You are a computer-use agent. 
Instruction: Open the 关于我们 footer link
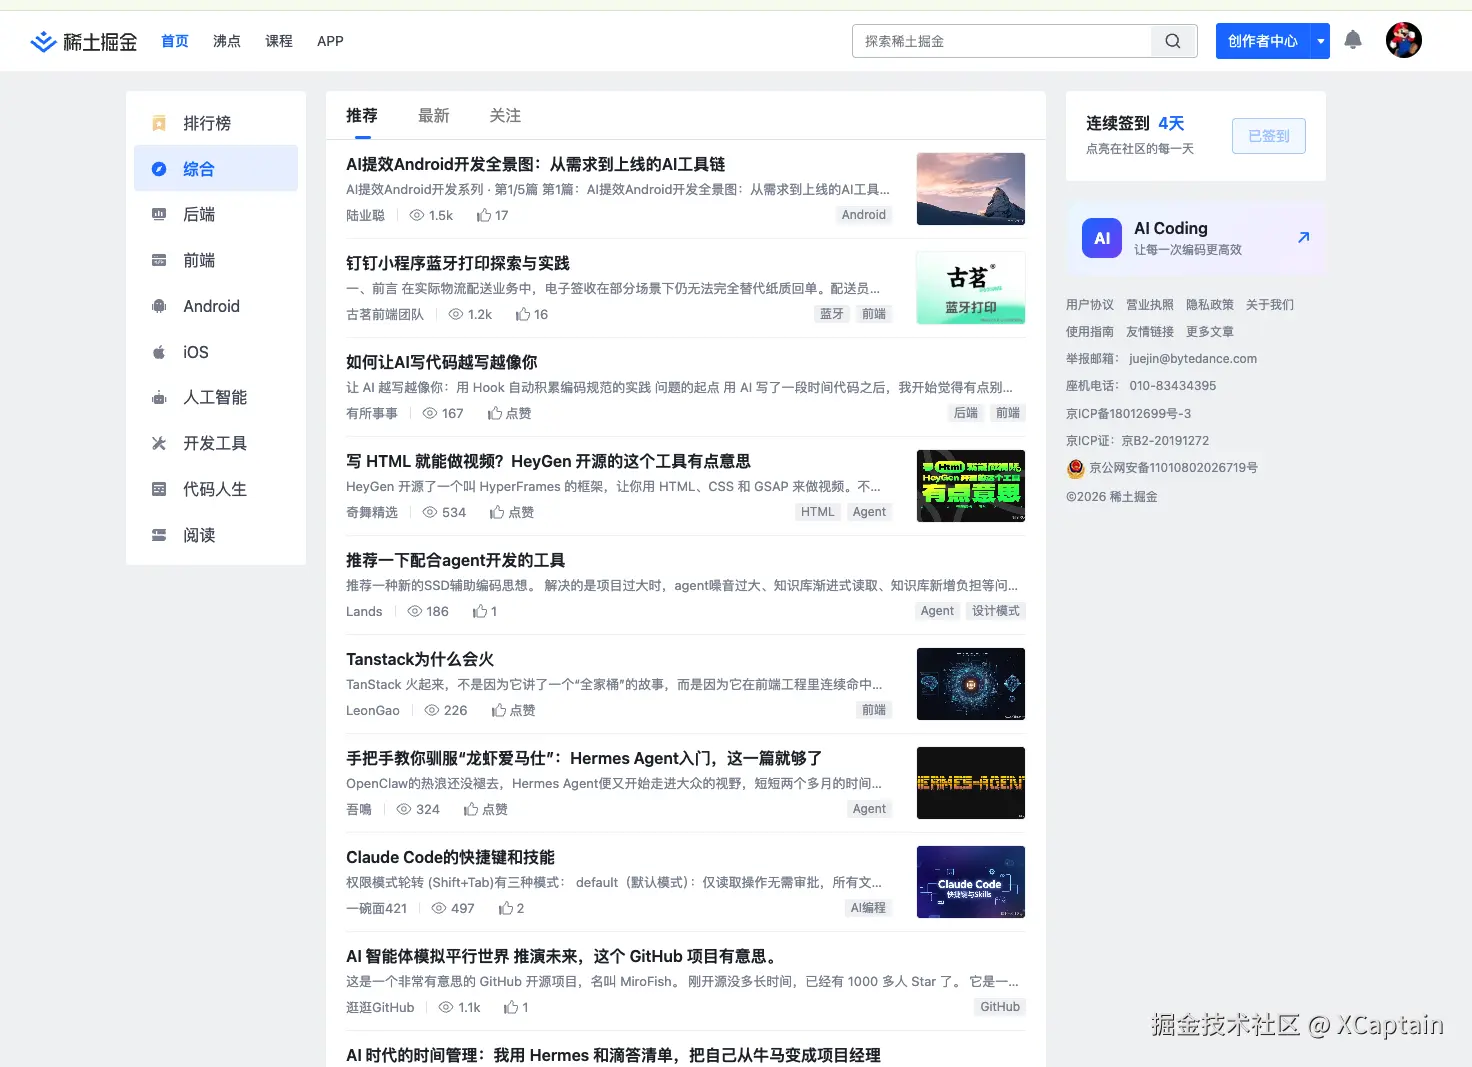click(x=1270, y=305)
